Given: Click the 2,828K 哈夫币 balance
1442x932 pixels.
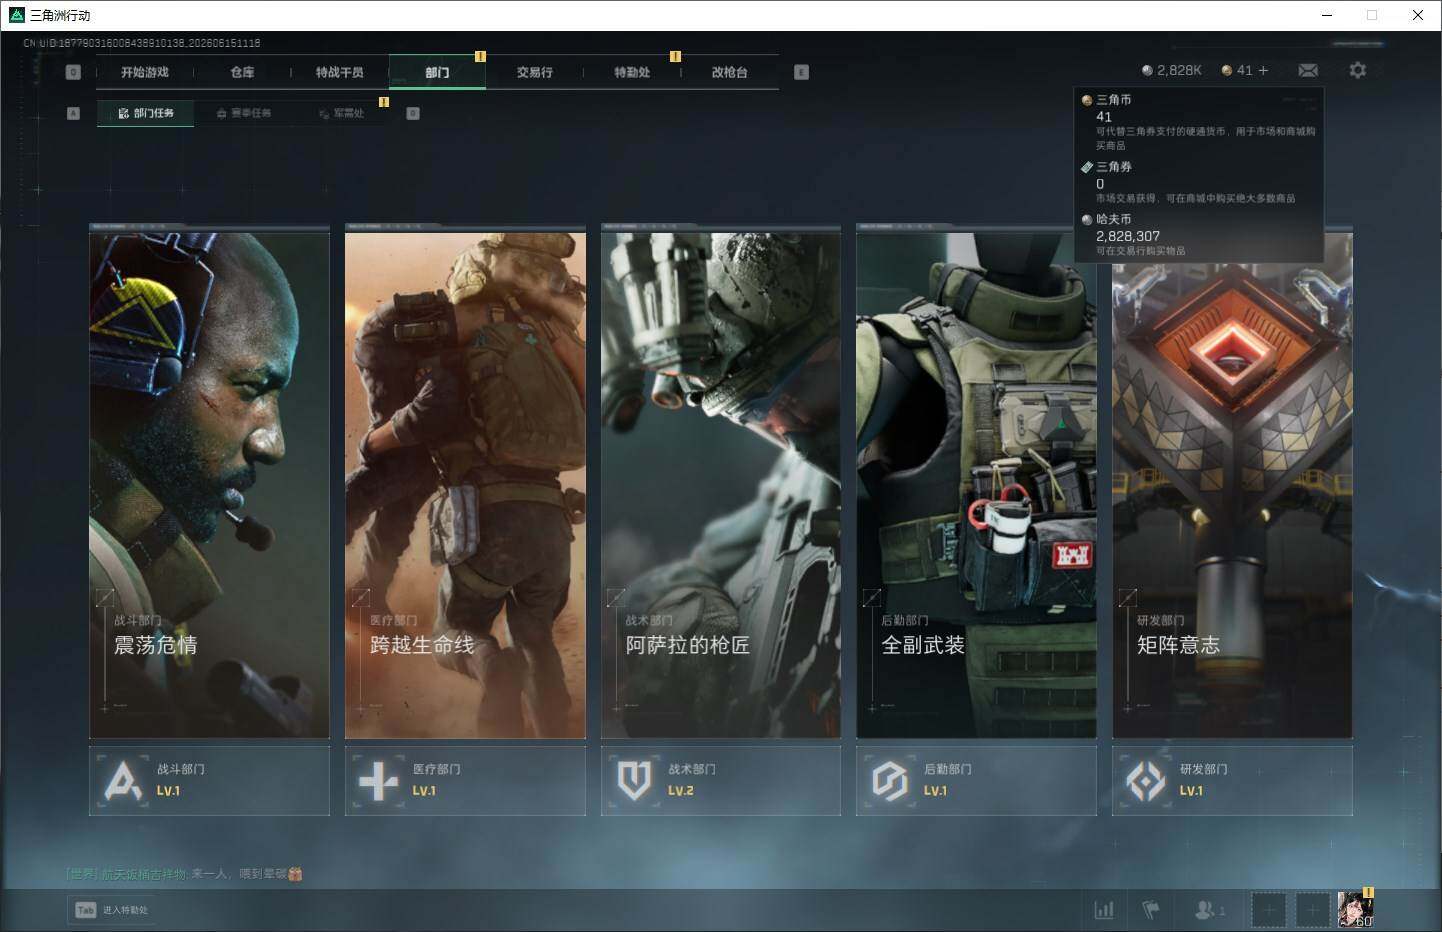Looking at the screenshot, I should 1172,70.
